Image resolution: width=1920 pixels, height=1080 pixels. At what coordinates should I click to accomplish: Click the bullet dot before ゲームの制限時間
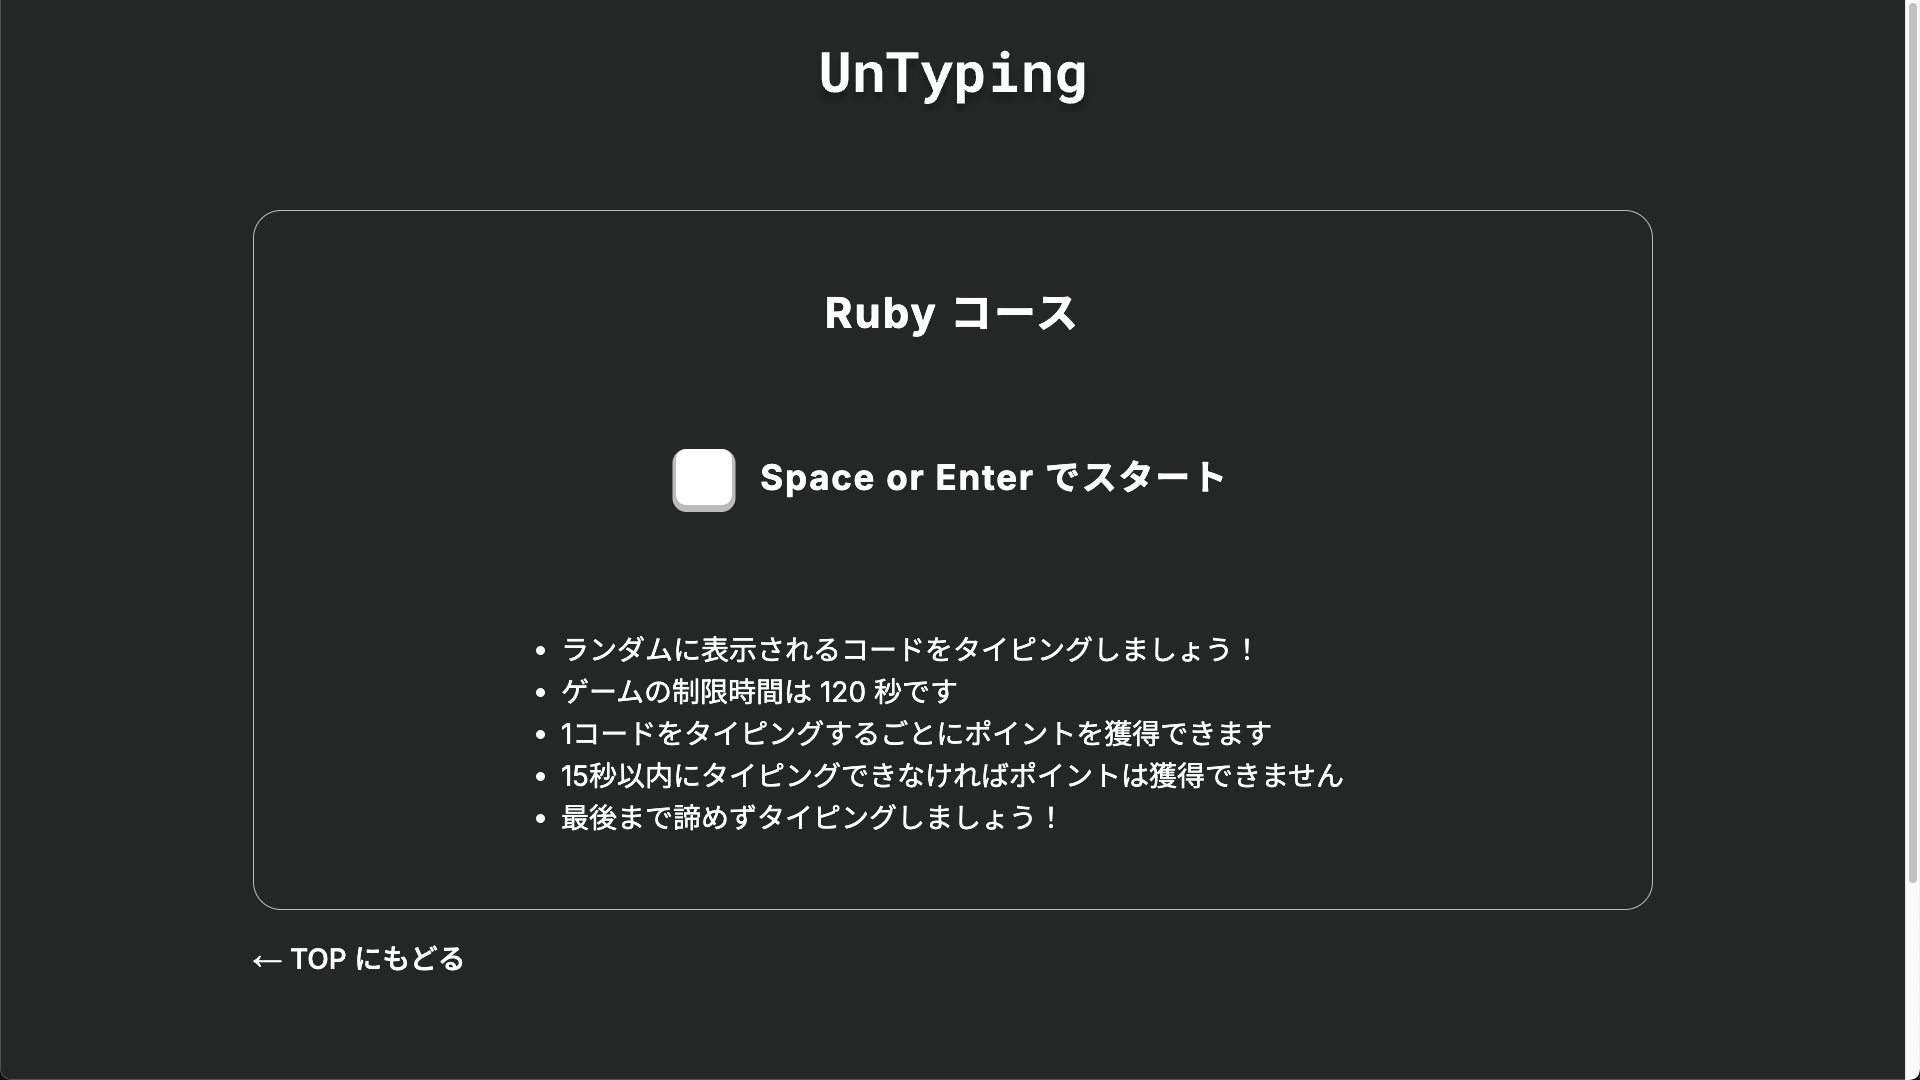[541, 693]
